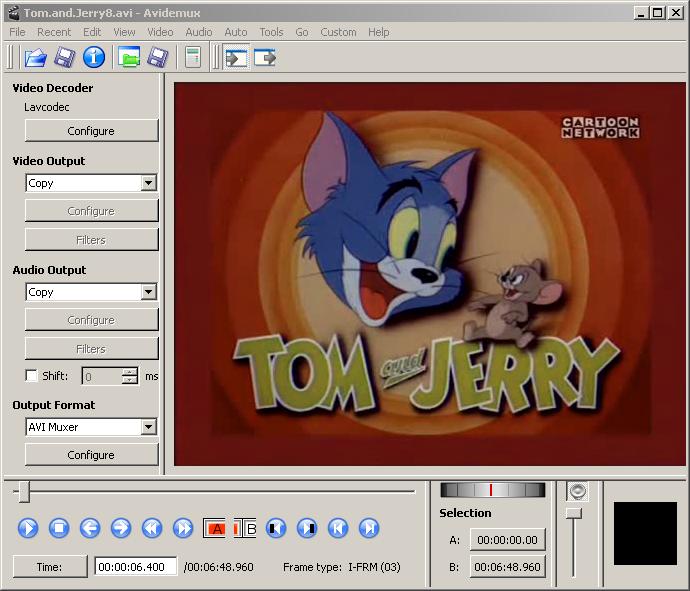Open the Auto menu
Screen dimensions: 690x591
[x=236, y=32]
